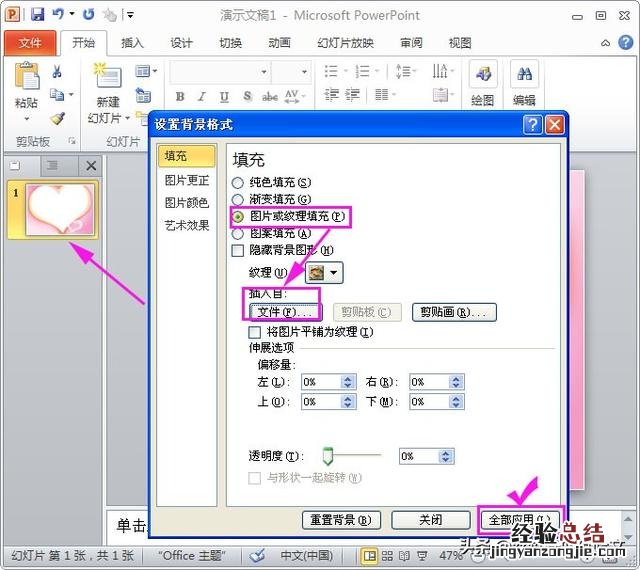Check tile picture as texture (将图片平铺为纹理)
The width and height of the screenshot is (640, 570).
pyautogui.click(x=255, y=332)
